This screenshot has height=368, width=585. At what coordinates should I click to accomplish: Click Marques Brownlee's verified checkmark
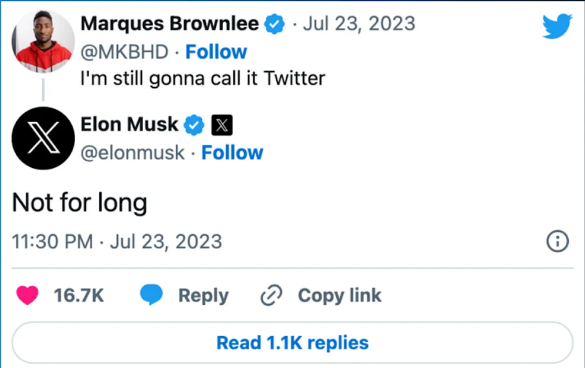pyautogui.click(x=275, y=24)
